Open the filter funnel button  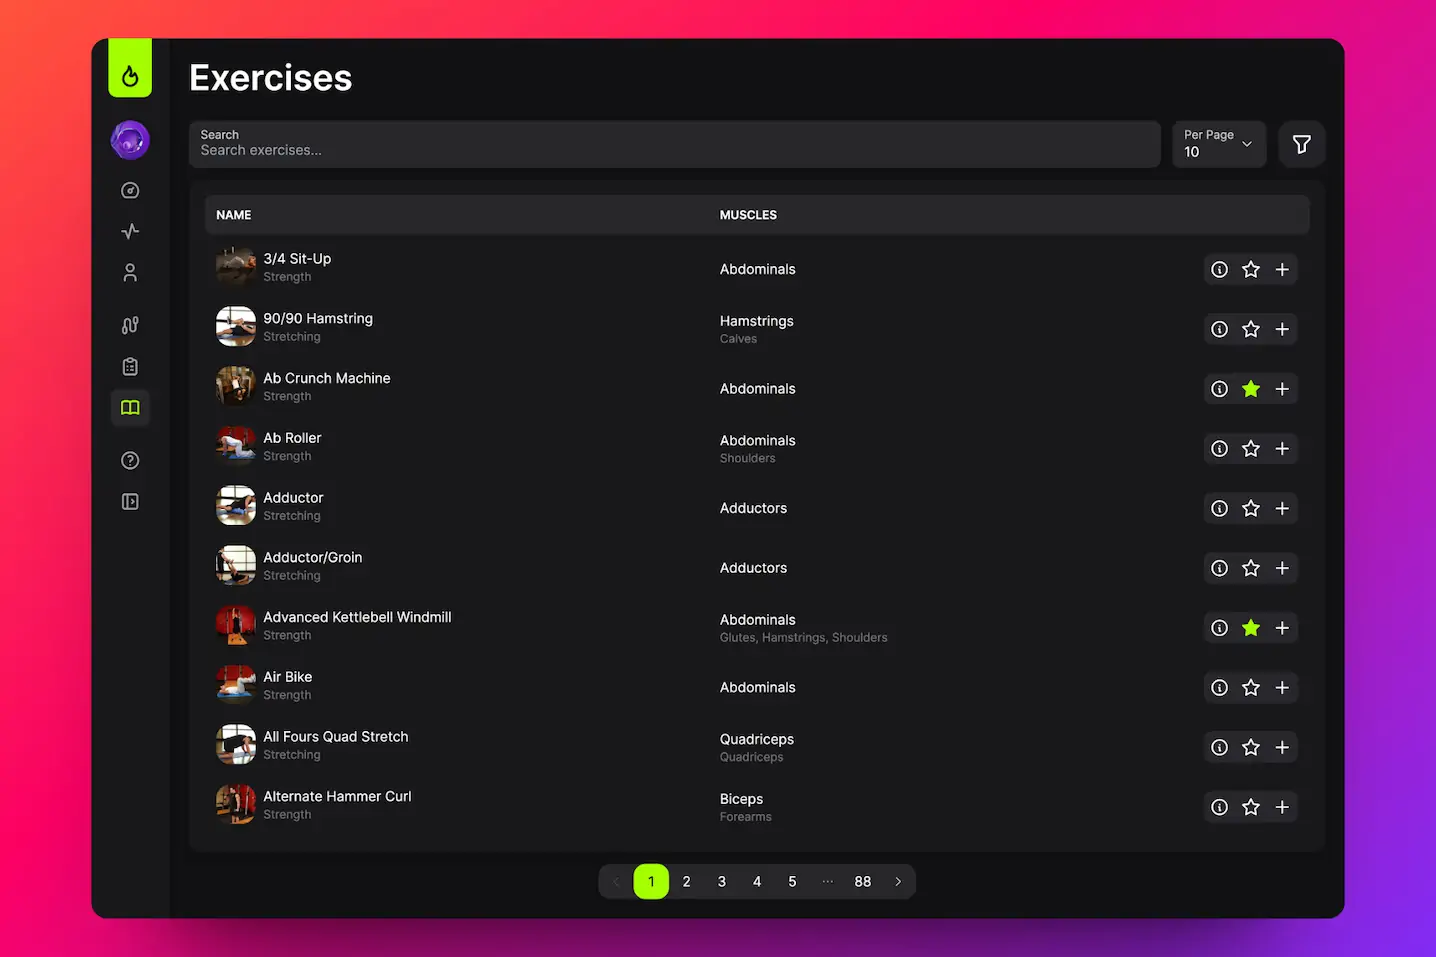(x=1301, y=145)
